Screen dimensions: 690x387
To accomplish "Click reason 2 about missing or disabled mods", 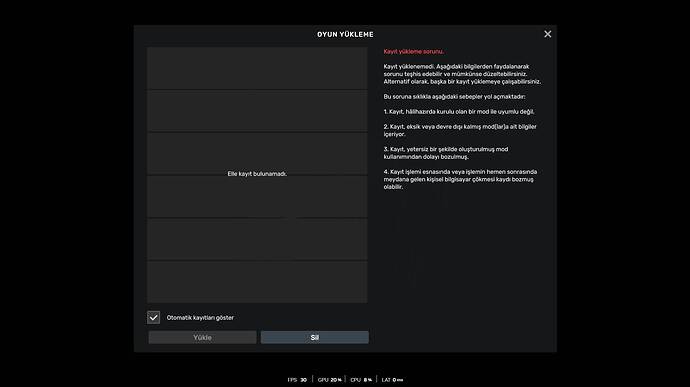I will point(460,130).
